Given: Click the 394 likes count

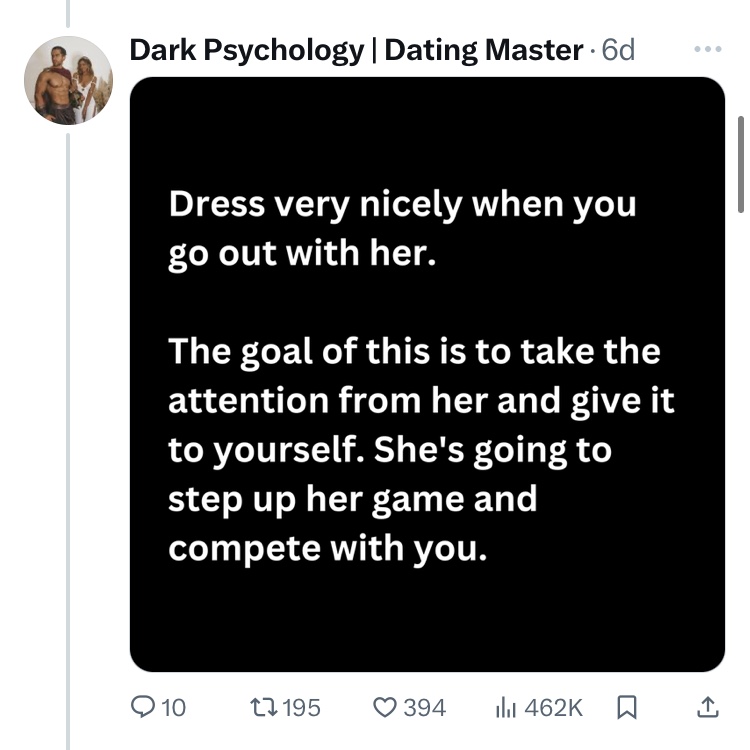Looking at the screenshot, I should tap(424, 707).
